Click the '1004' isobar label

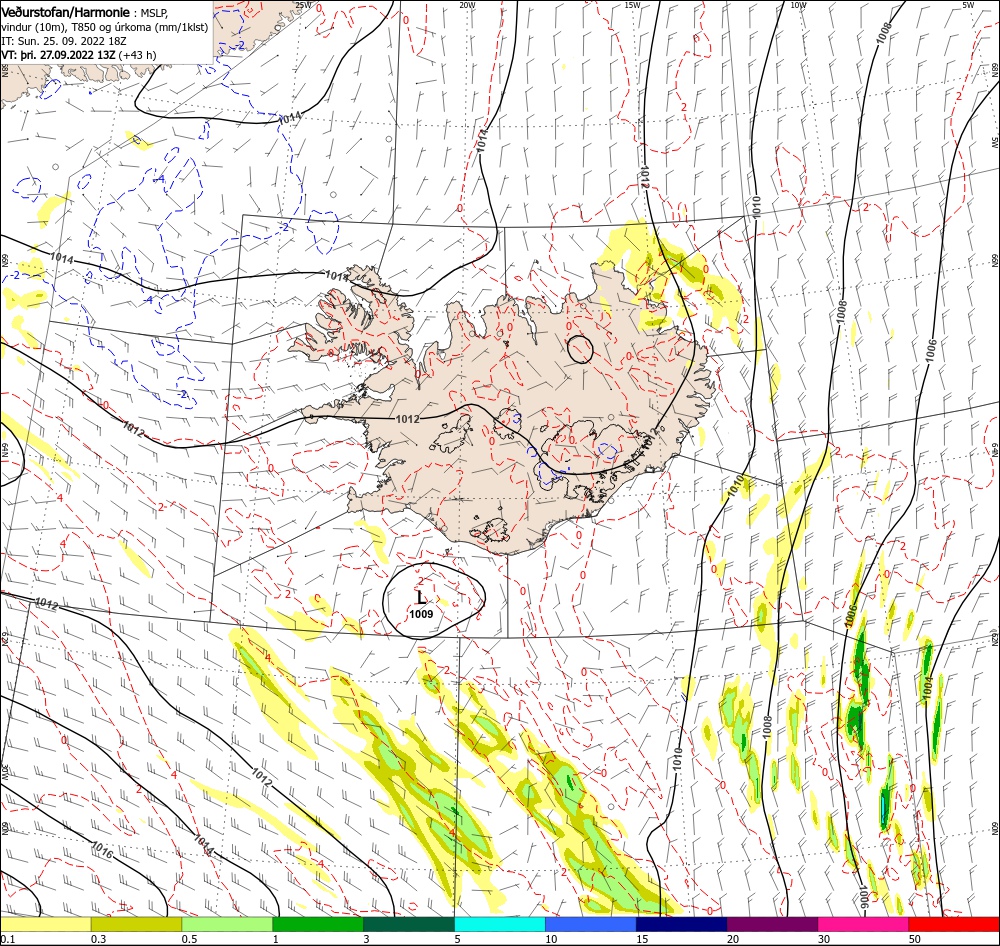tap(928, 686)
